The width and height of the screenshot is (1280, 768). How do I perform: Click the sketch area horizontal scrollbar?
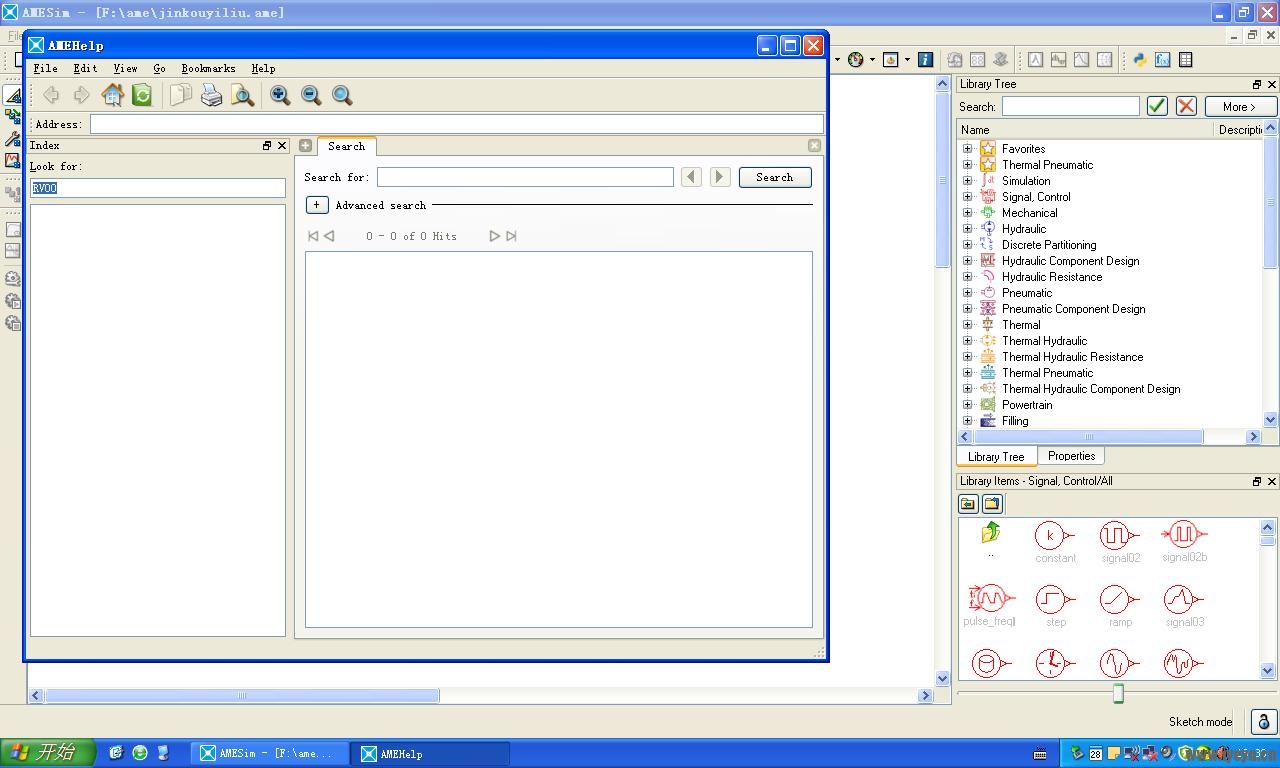click(241, 695)
